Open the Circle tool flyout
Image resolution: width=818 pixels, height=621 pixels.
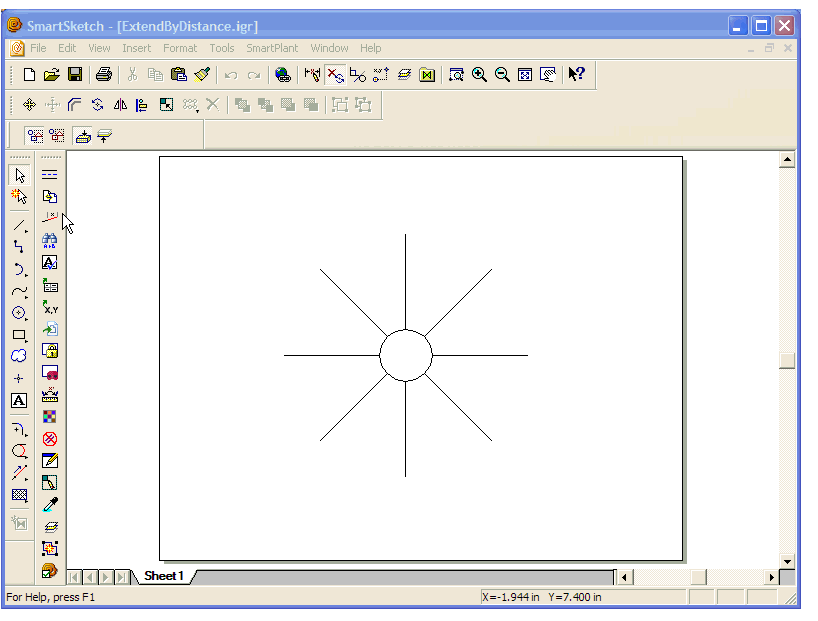[19, 313]
